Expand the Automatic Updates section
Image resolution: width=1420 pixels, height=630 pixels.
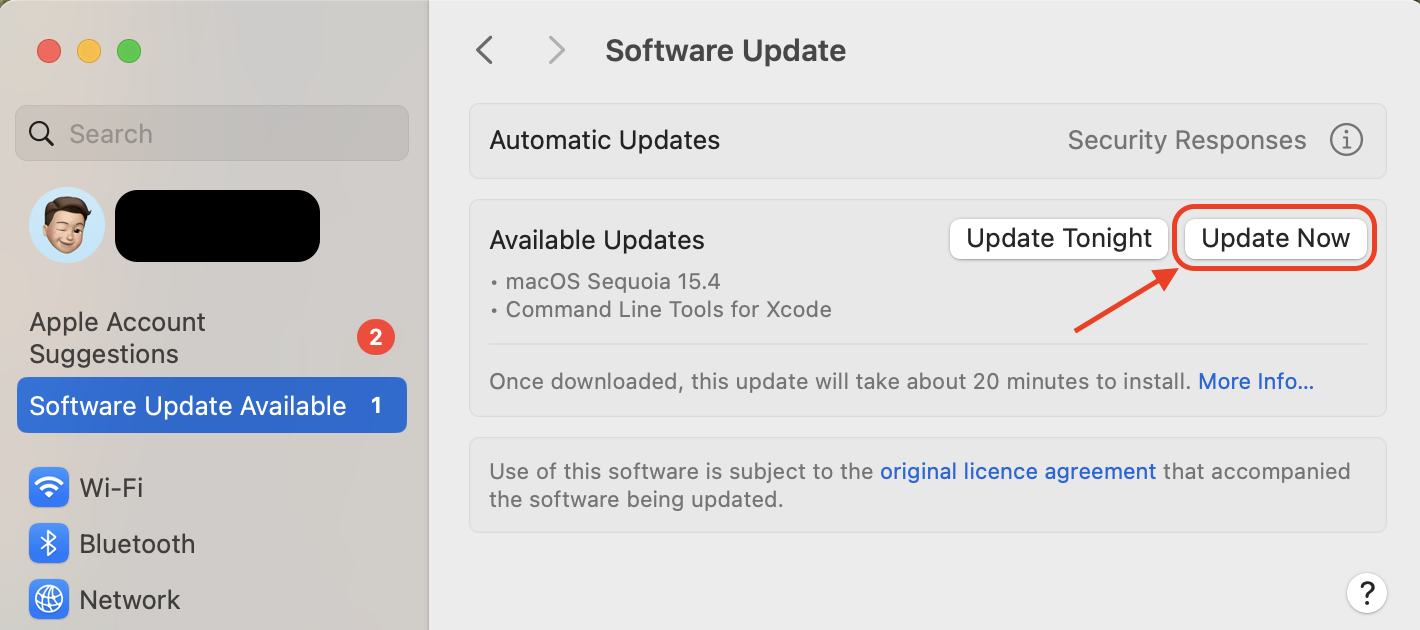tap(604, 140)
